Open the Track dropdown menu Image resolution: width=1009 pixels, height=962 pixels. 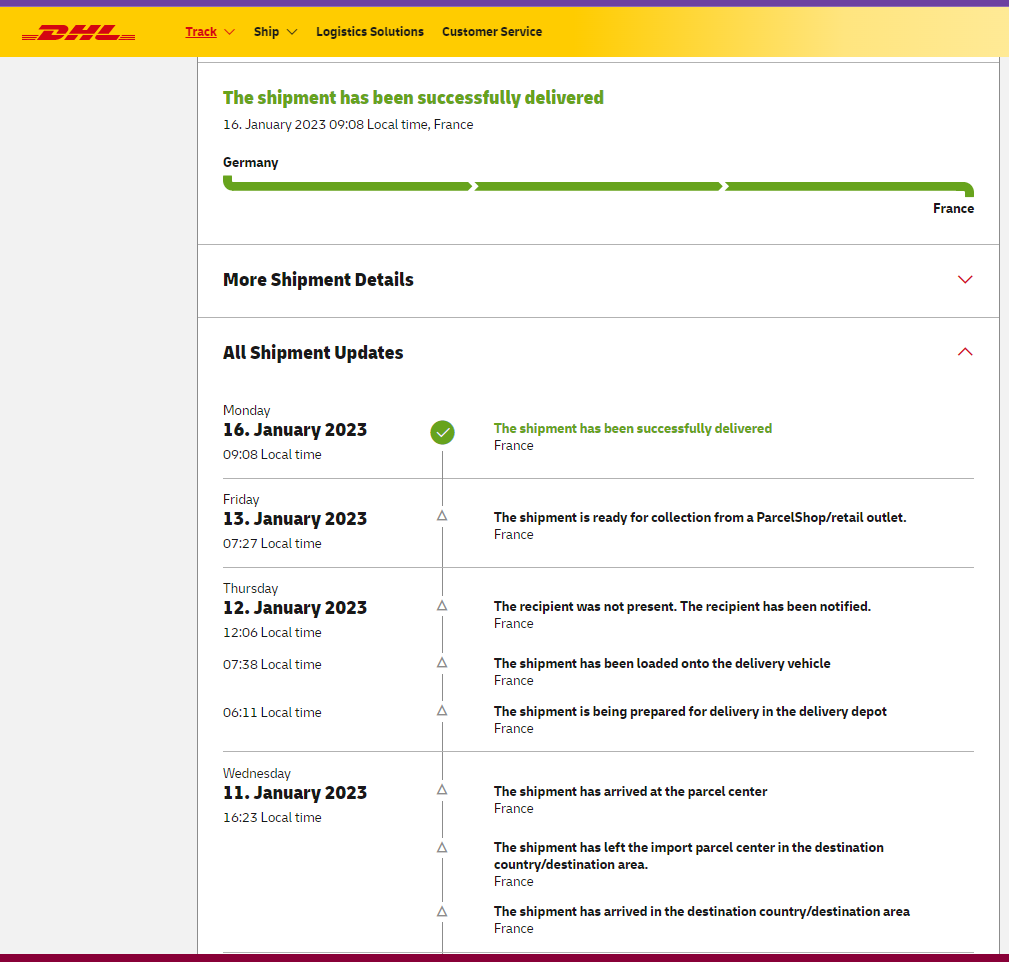coord(209,32)
